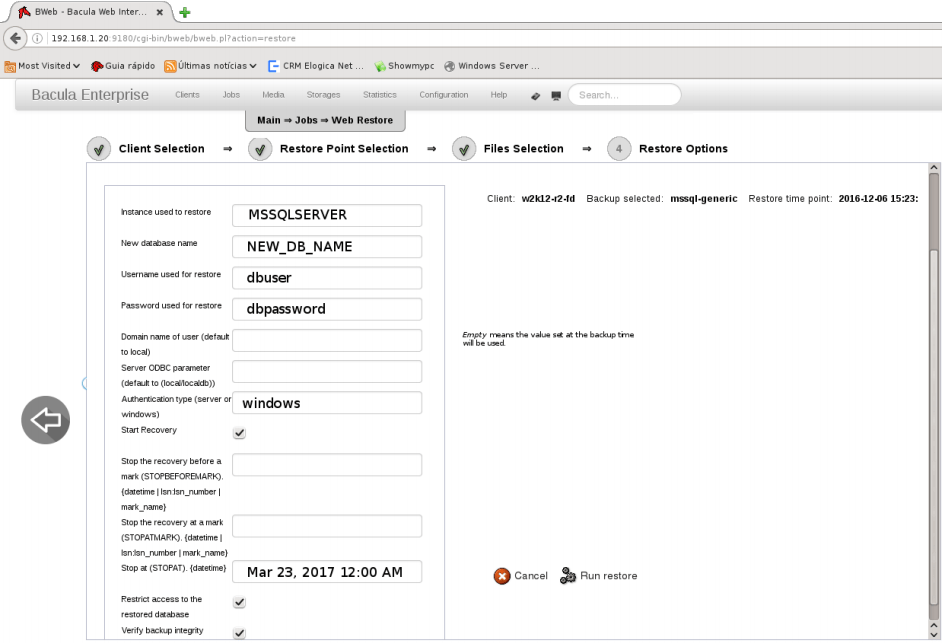Viewport: 942px width, 643px height.
Task: Open the Configuration menu in navbar
Action: click(443, 95)
